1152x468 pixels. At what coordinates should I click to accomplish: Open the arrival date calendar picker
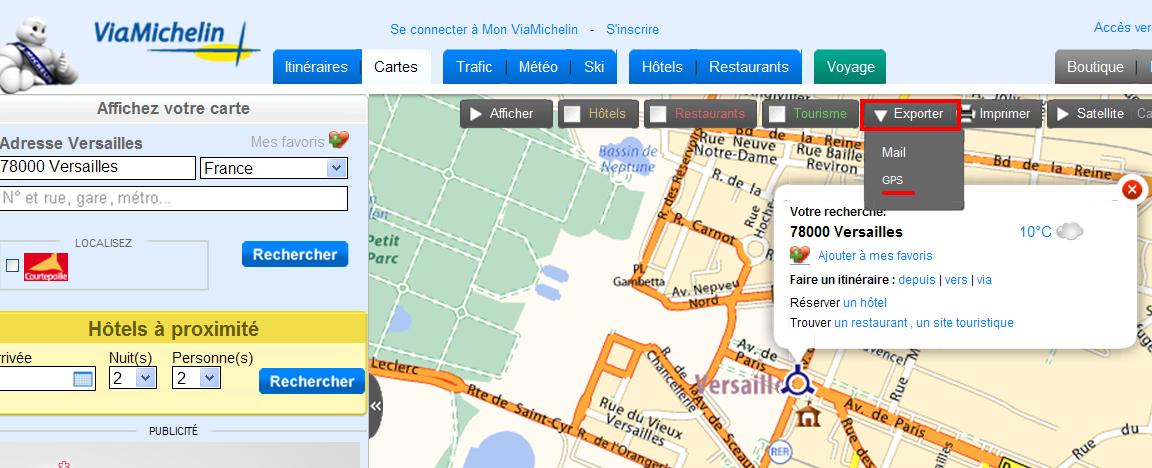coord(83,379)
